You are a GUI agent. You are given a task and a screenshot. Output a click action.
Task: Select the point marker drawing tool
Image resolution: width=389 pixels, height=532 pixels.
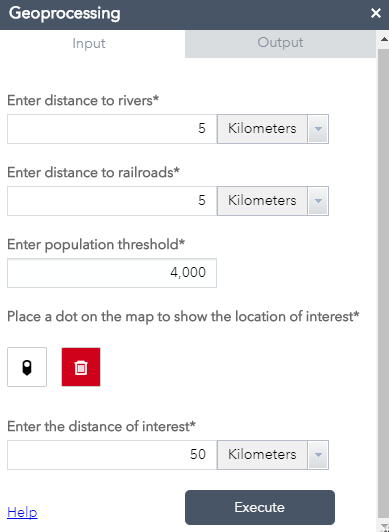pyautogui.click(x=27, y=367)
